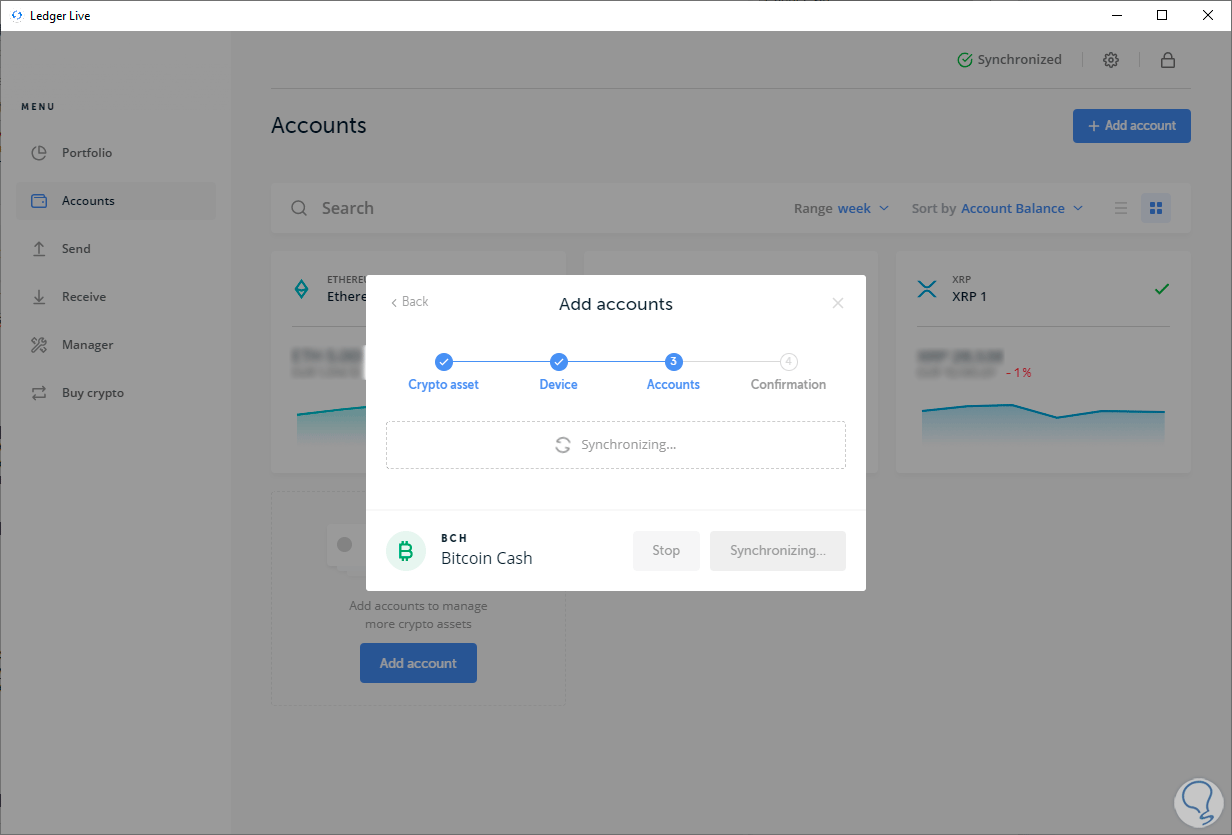The image size is (1232, 835).
Task: Switch to grid view layout
Action: click(x=1156, y=208)
